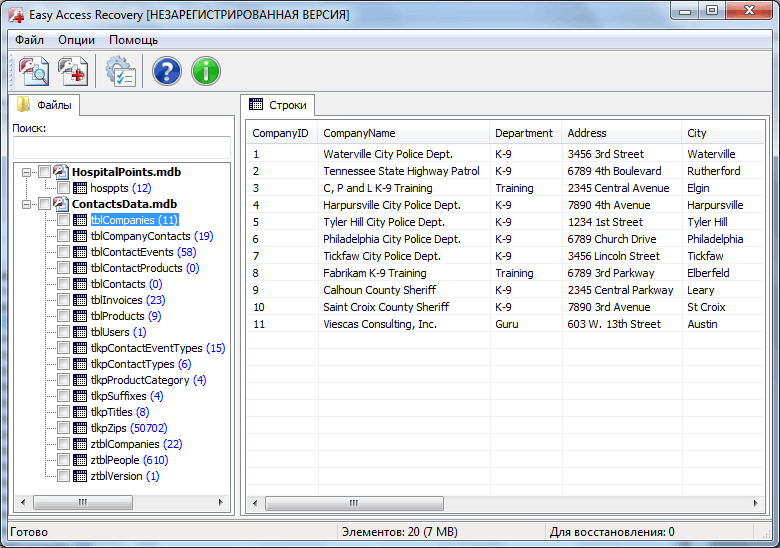Click the scan Access file toolbar icon
The width and height of the screenshot is (780, 548).
[34, 71]
